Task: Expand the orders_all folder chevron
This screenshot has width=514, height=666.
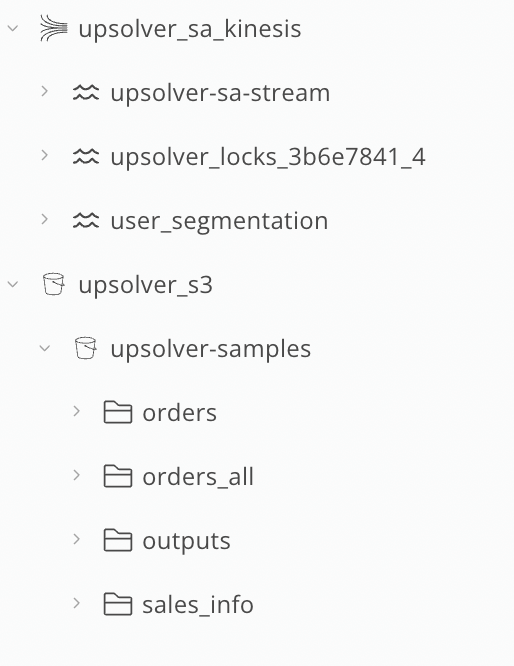Action: pos(76,475)
